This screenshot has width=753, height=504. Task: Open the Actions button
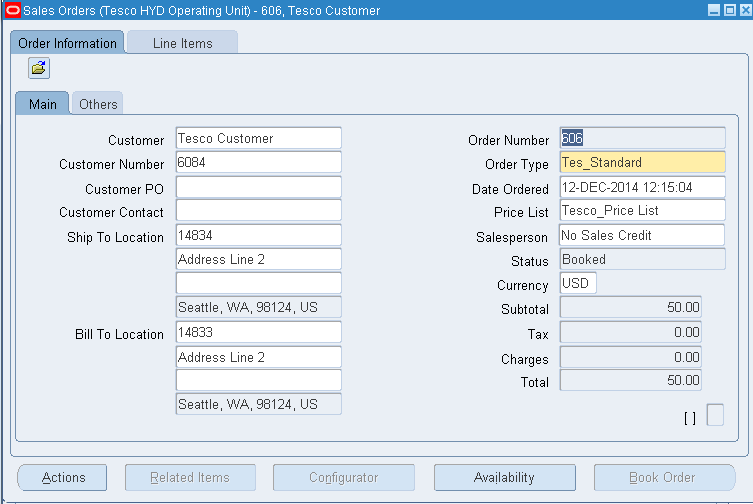click(x=62, y=478)
